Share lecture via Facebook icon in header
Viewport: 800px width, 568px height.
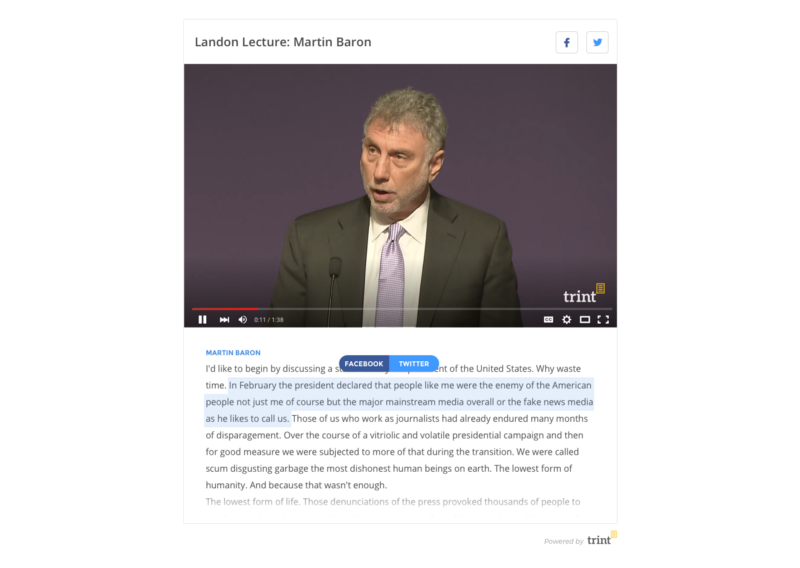pyautogui.click(x=566, y=42)
